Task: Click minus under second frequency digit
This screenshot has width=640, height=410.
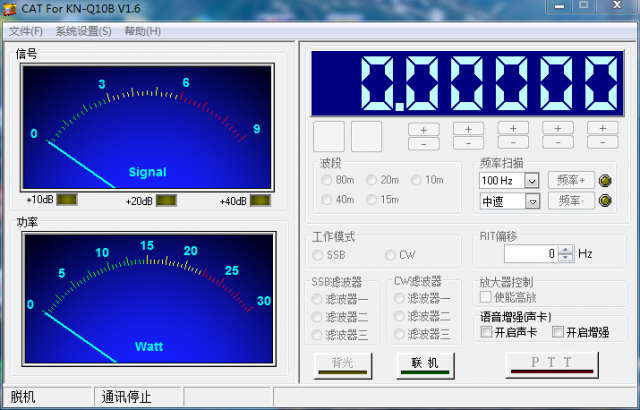Action: (x=424, y=144)
